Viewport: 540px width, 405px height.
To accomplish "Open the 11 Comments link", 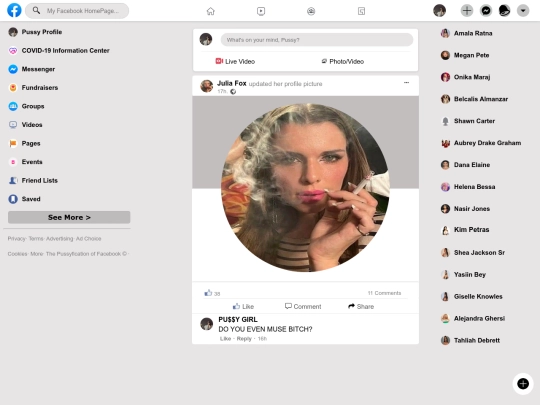I will point(384,293).
